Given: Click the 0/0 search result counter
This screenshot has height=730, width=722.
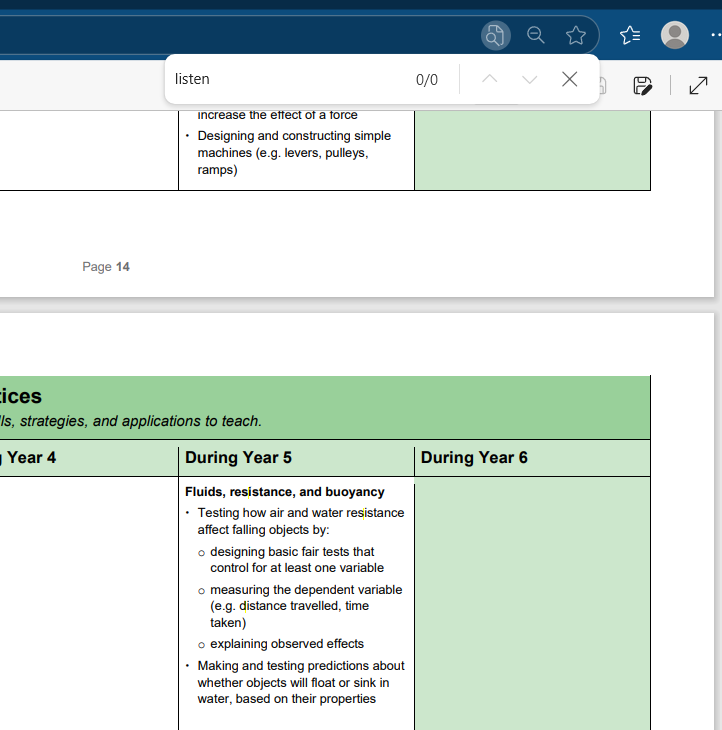Looking at the screenshot, I should click(x=427, y=80).
